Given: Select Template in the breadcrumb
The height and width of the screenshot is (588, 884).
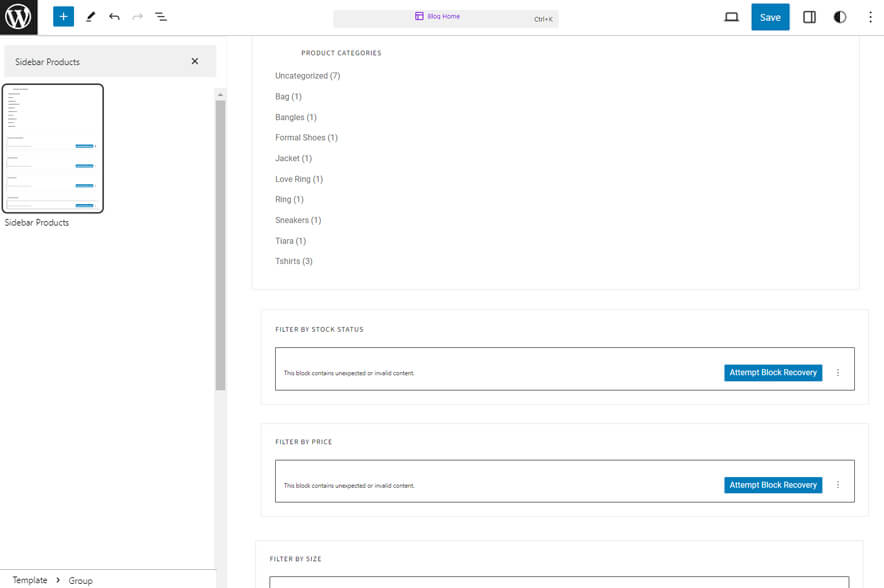Looking at the screenshot, I should [30, 580].
